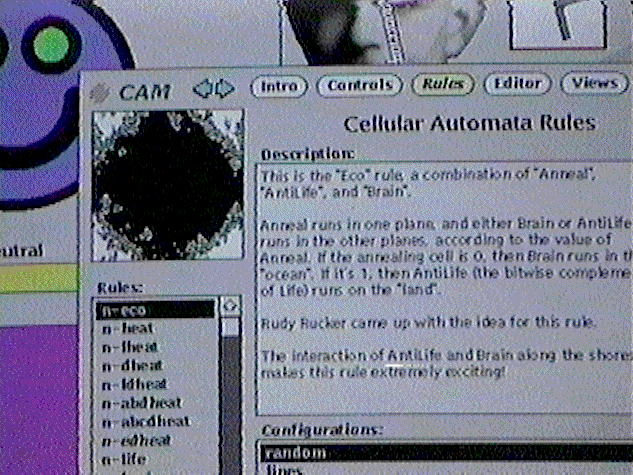Click the Rules list scroll-up arrow

pos(231,306)
